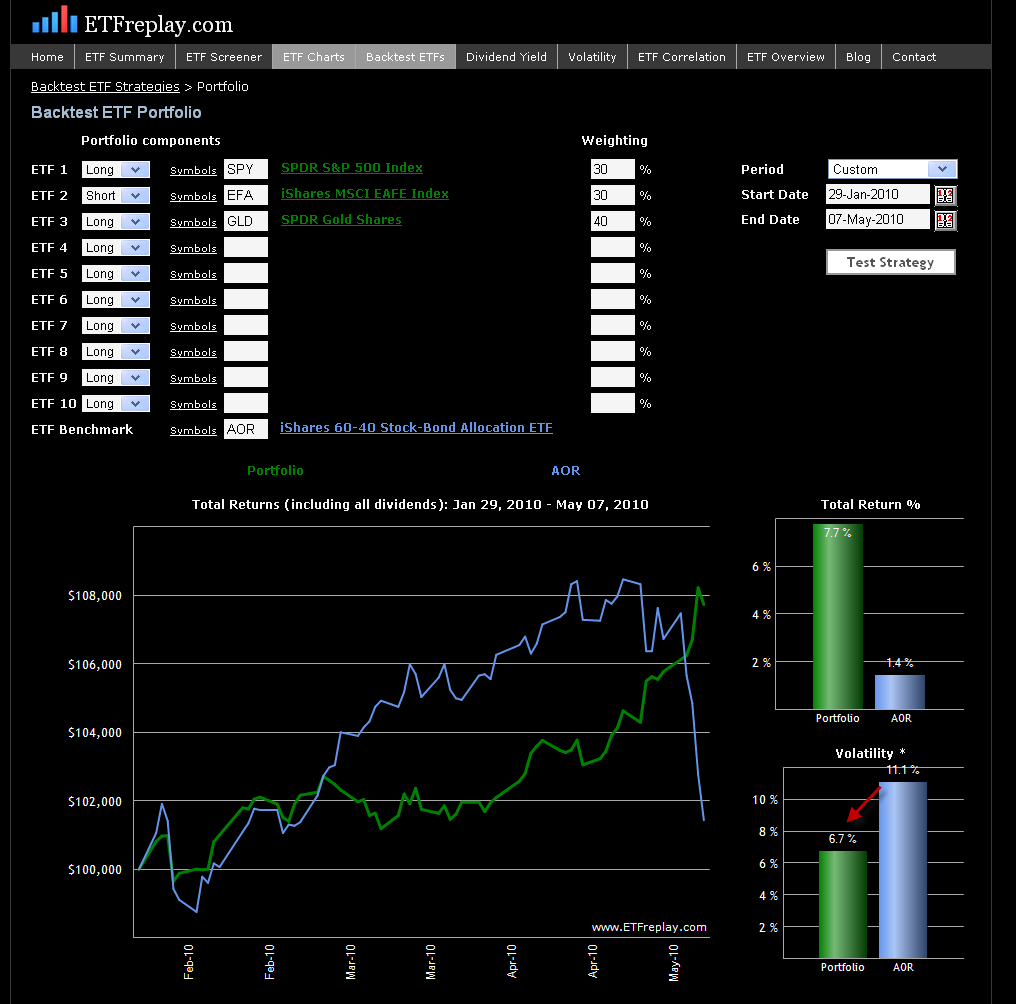Click the blue AOR legend label
Screen dimensions: 1016x1004
[x=566, y=471]
